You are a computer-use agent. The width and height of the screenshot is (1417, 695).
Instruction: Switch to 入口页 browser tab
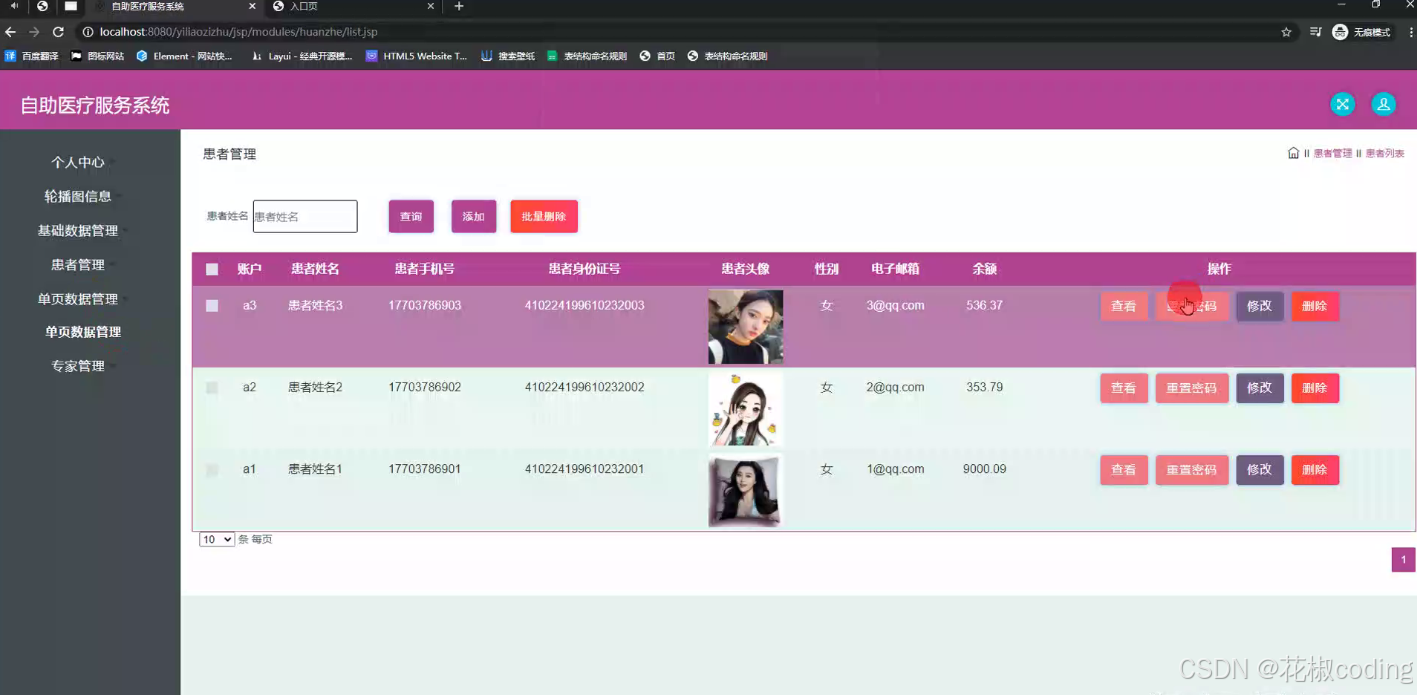point(355,6)
